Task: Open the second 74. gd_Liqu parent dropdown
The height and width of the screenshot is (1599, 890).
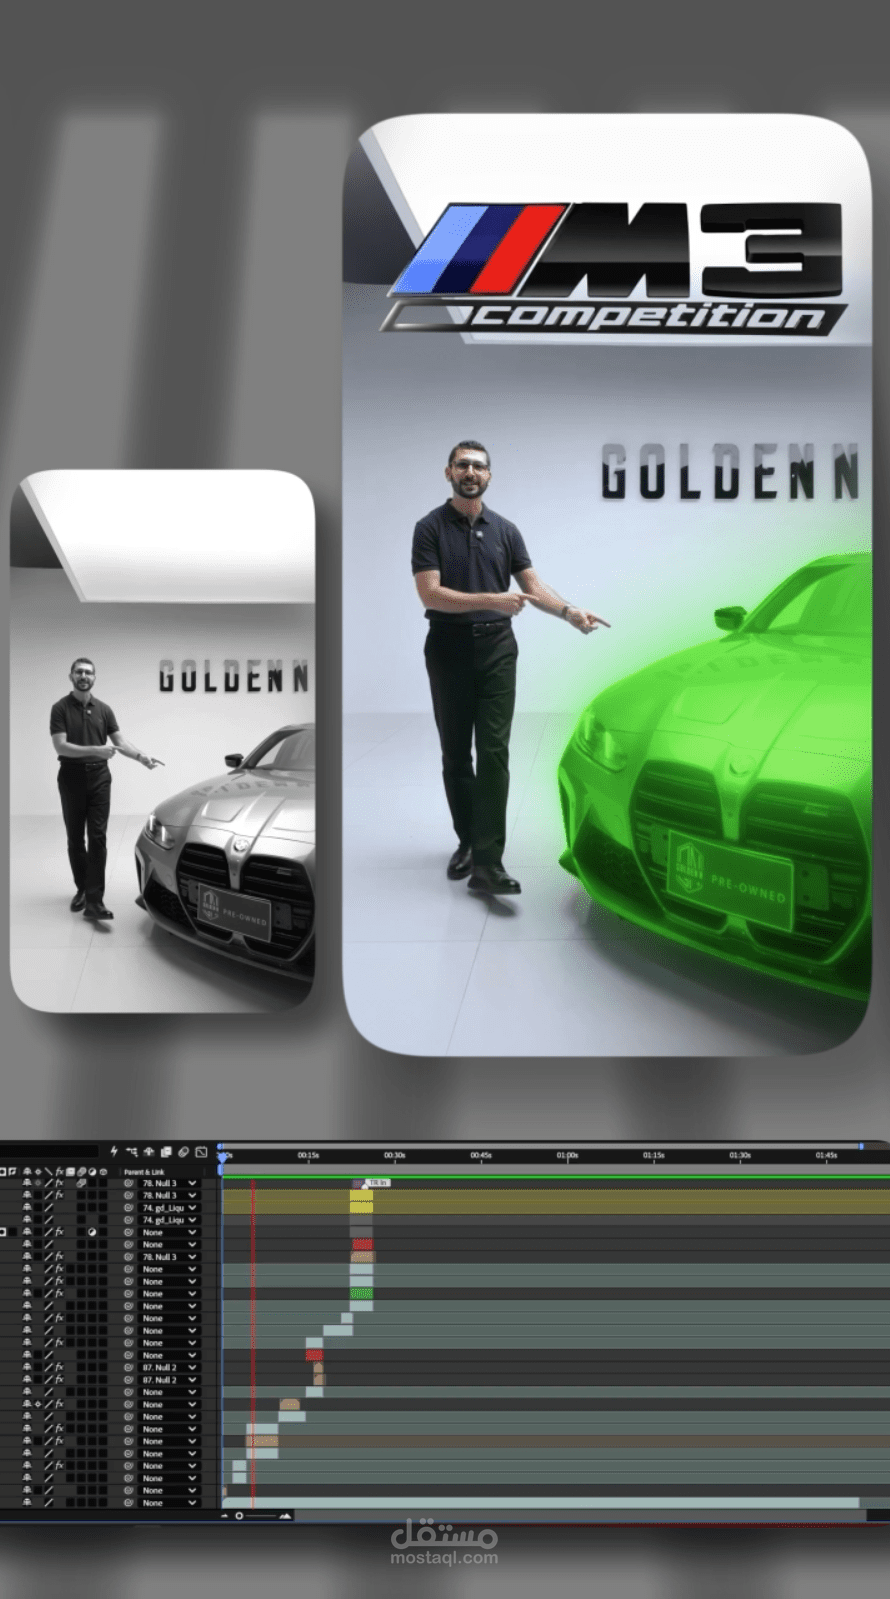Action: click(169, 1220)
